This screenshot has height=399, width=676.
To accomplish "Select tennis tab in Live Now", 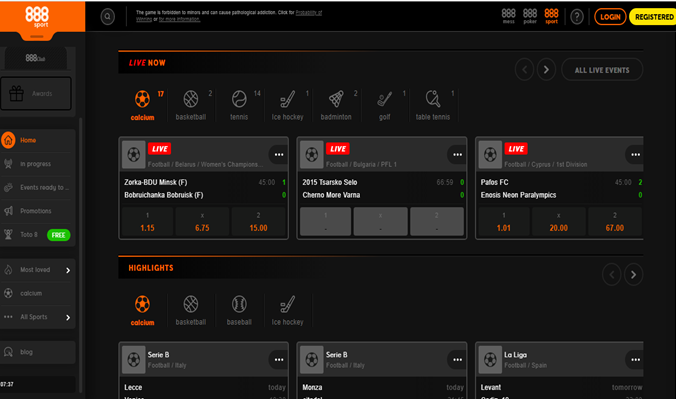I will click(x=239, y=105).
